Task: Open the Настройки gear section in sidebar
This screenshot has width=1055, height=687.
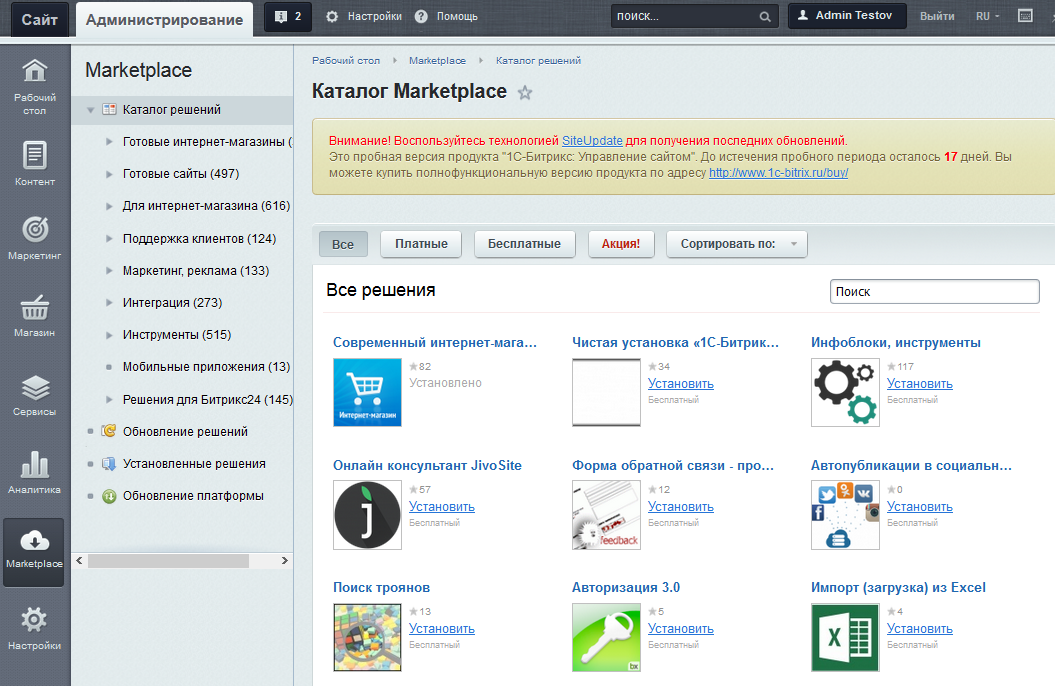Action: 35,628
